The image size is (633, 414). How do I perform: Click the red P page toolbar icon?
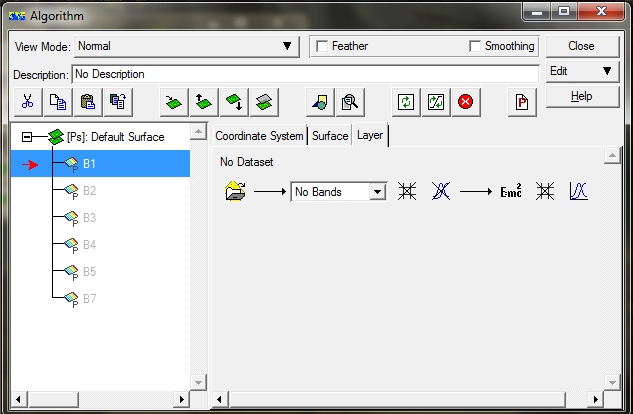[522, 102]
